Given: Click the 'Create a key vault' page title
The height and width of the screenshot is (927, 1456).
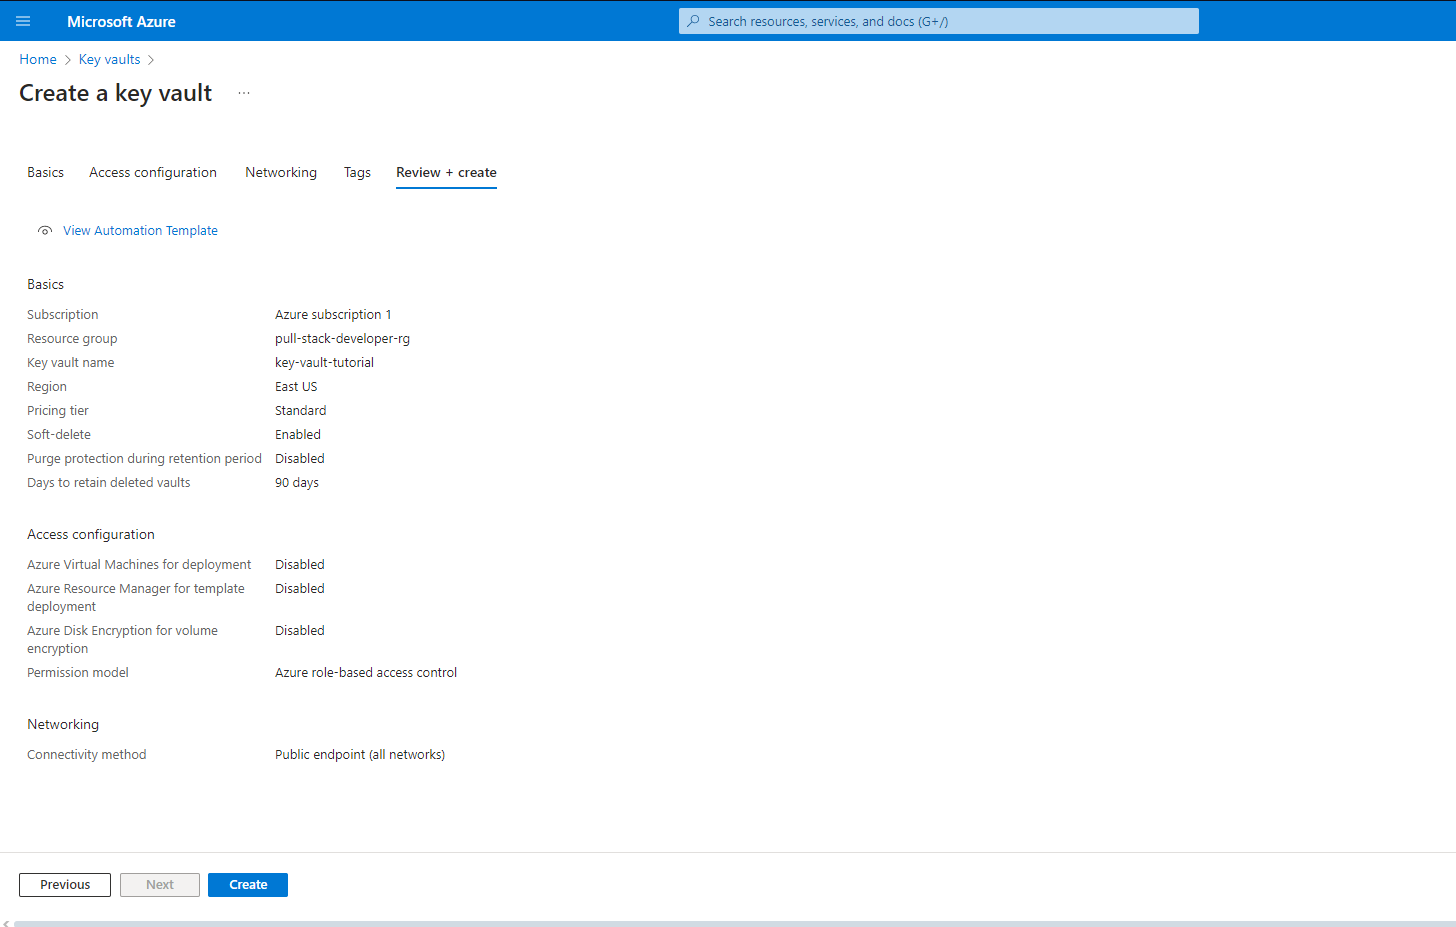Looking at the screenshot, I should tap(116, 93).
